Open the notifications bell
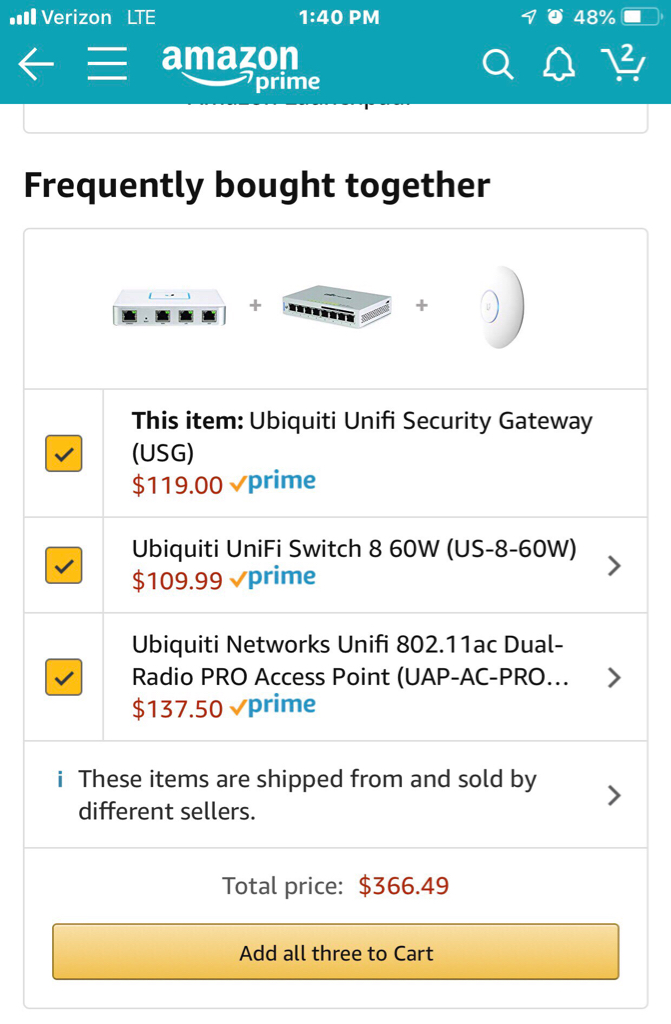This screenshot has width=671, height=1024. pos(559,66)
